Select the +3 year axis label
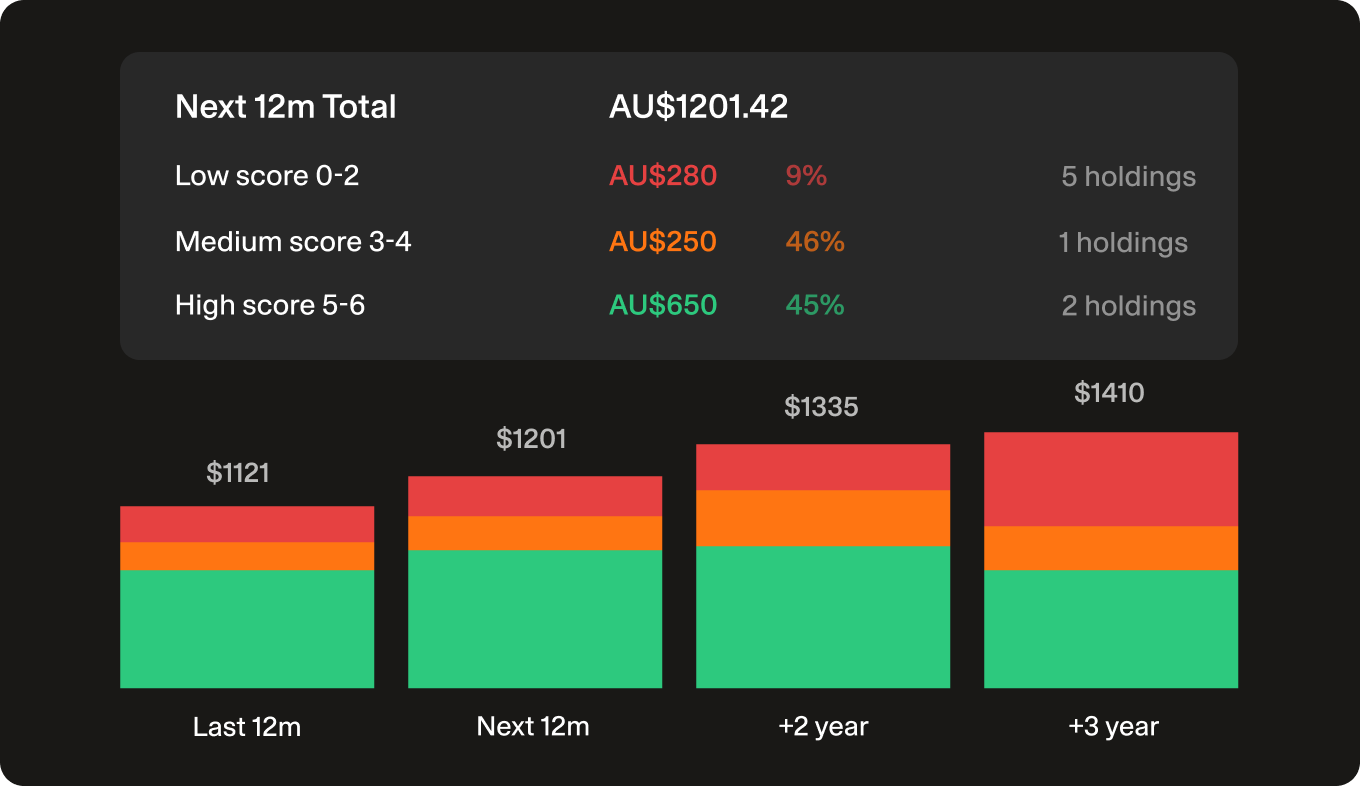 tap(1113, 727)
